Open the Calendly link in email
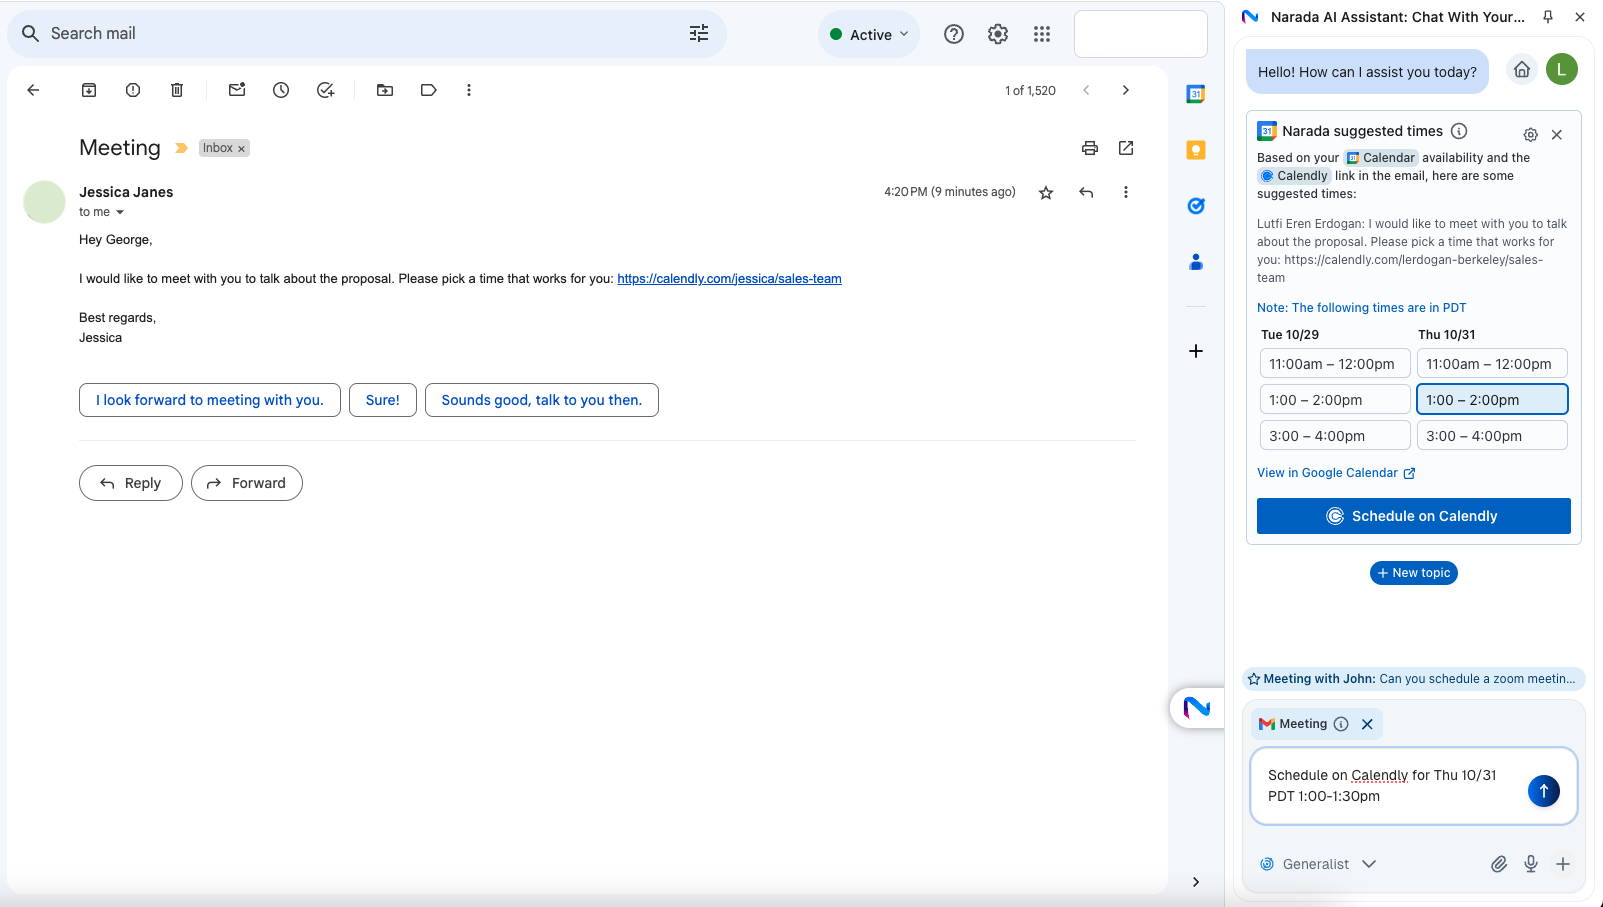This screenshot has height=907, width=1603. tap(729, 279)
